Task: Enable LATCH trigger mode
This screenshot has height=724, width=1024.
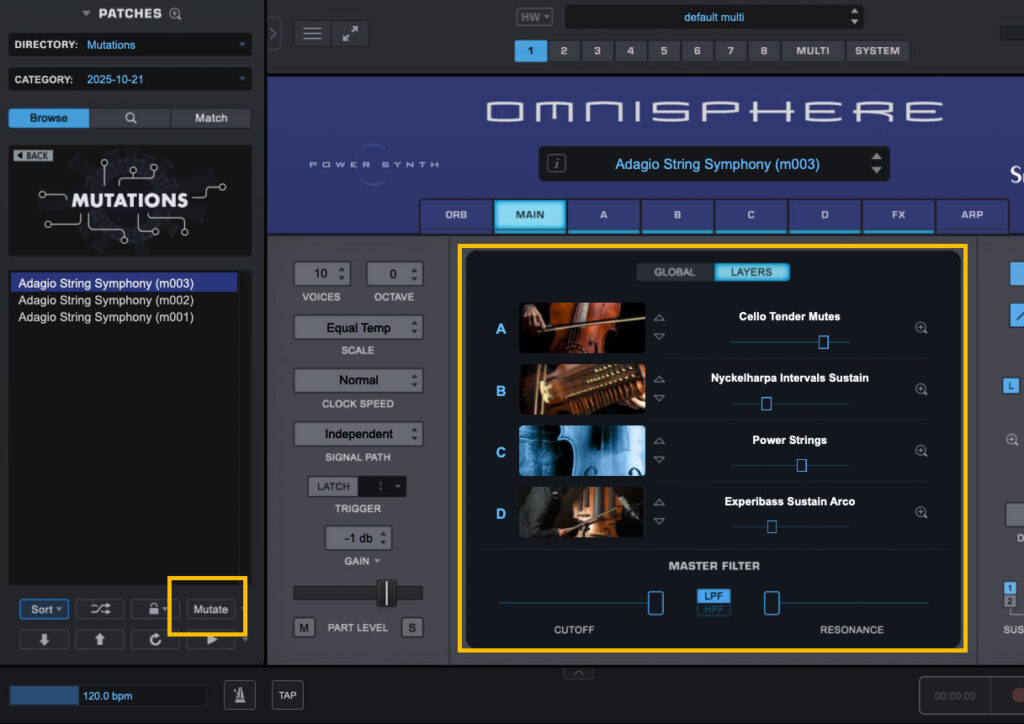Action: [331, 486]
